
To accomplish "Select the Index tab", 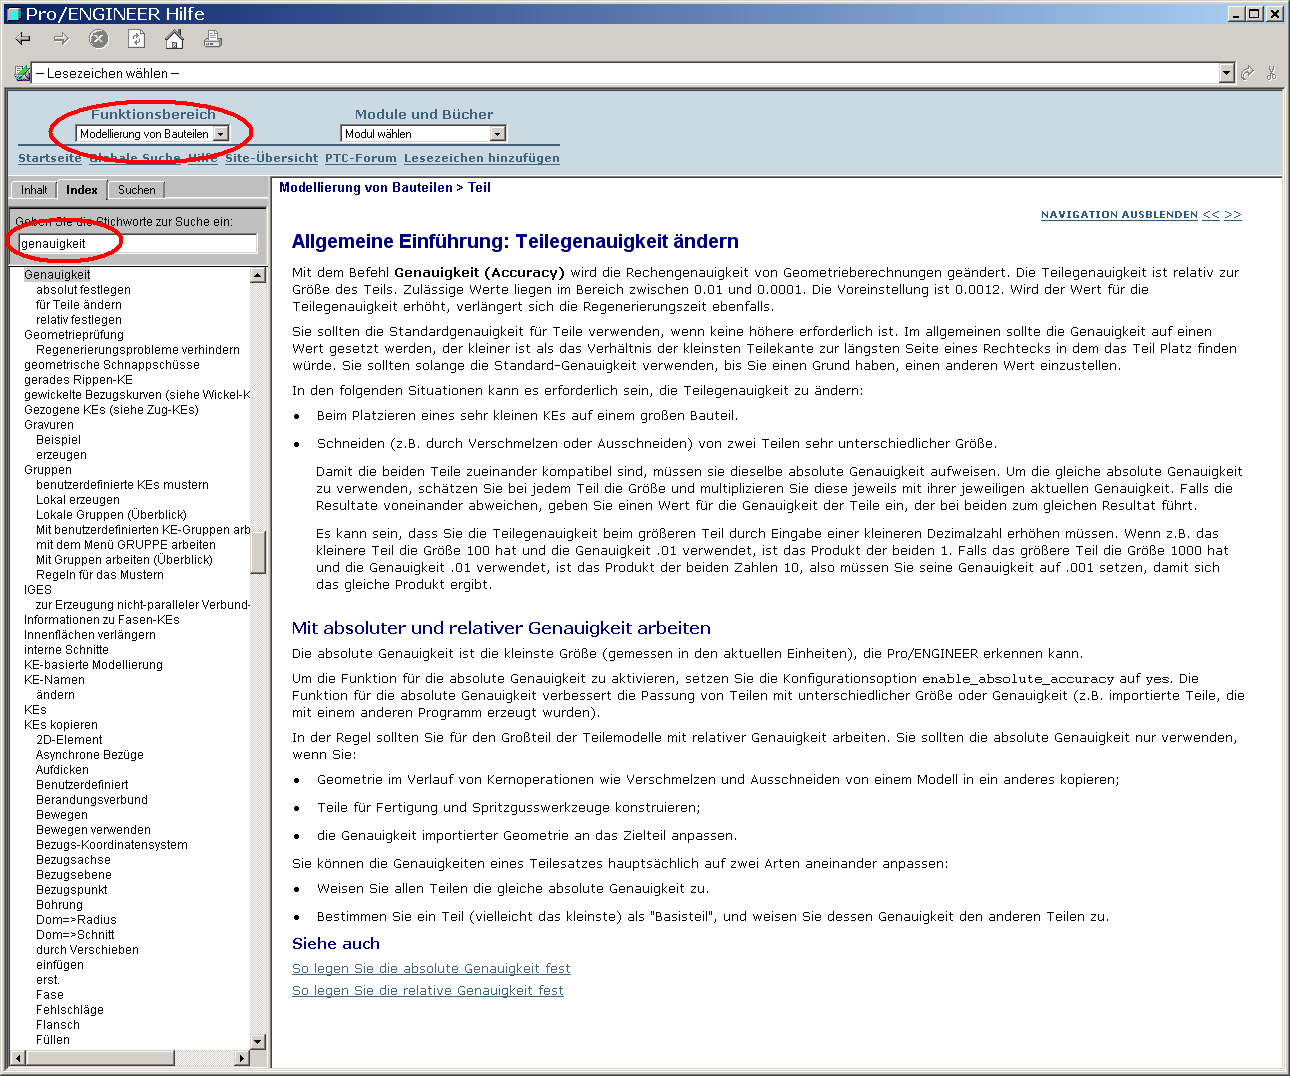I will pos(82,190).
